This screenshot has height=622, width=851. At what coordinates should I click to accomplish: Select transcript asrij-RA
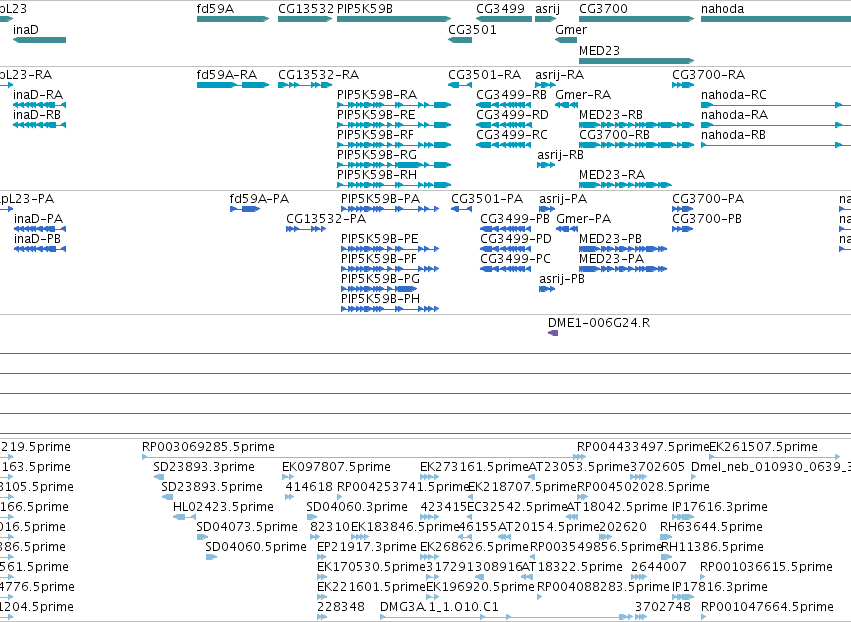(x=545, y=85)
